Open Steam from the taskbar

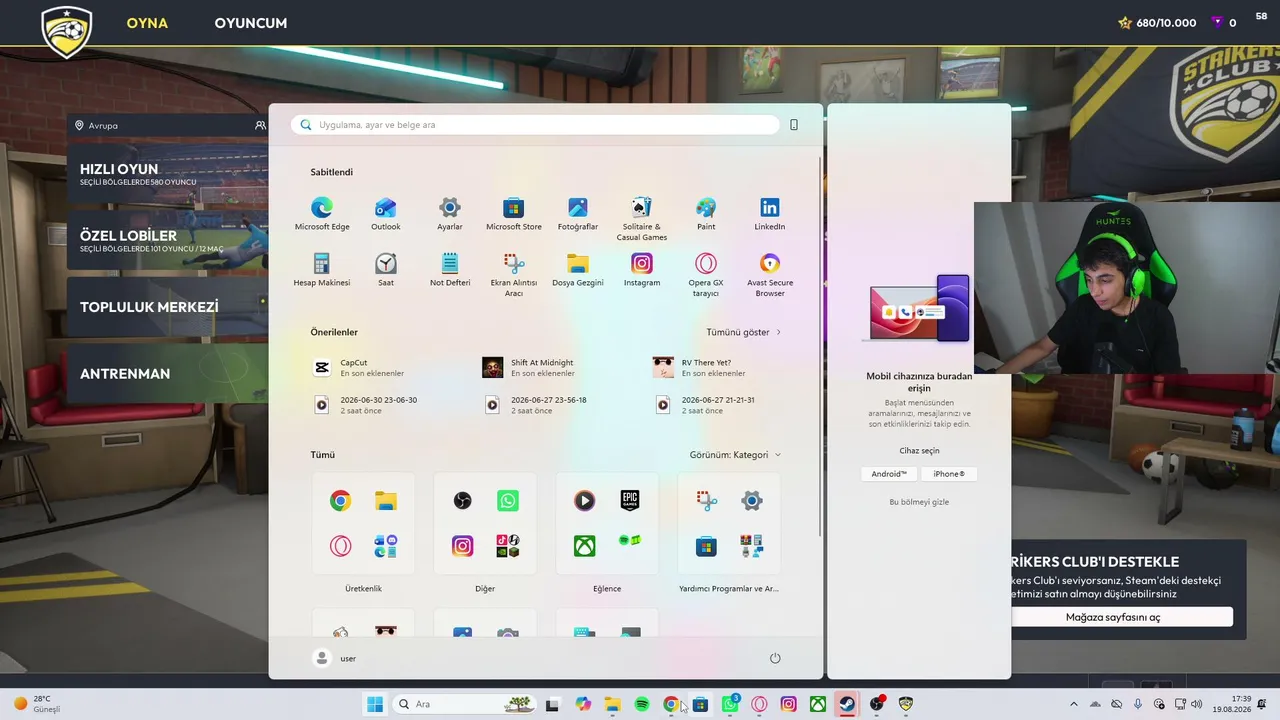(x=847, y=704)
